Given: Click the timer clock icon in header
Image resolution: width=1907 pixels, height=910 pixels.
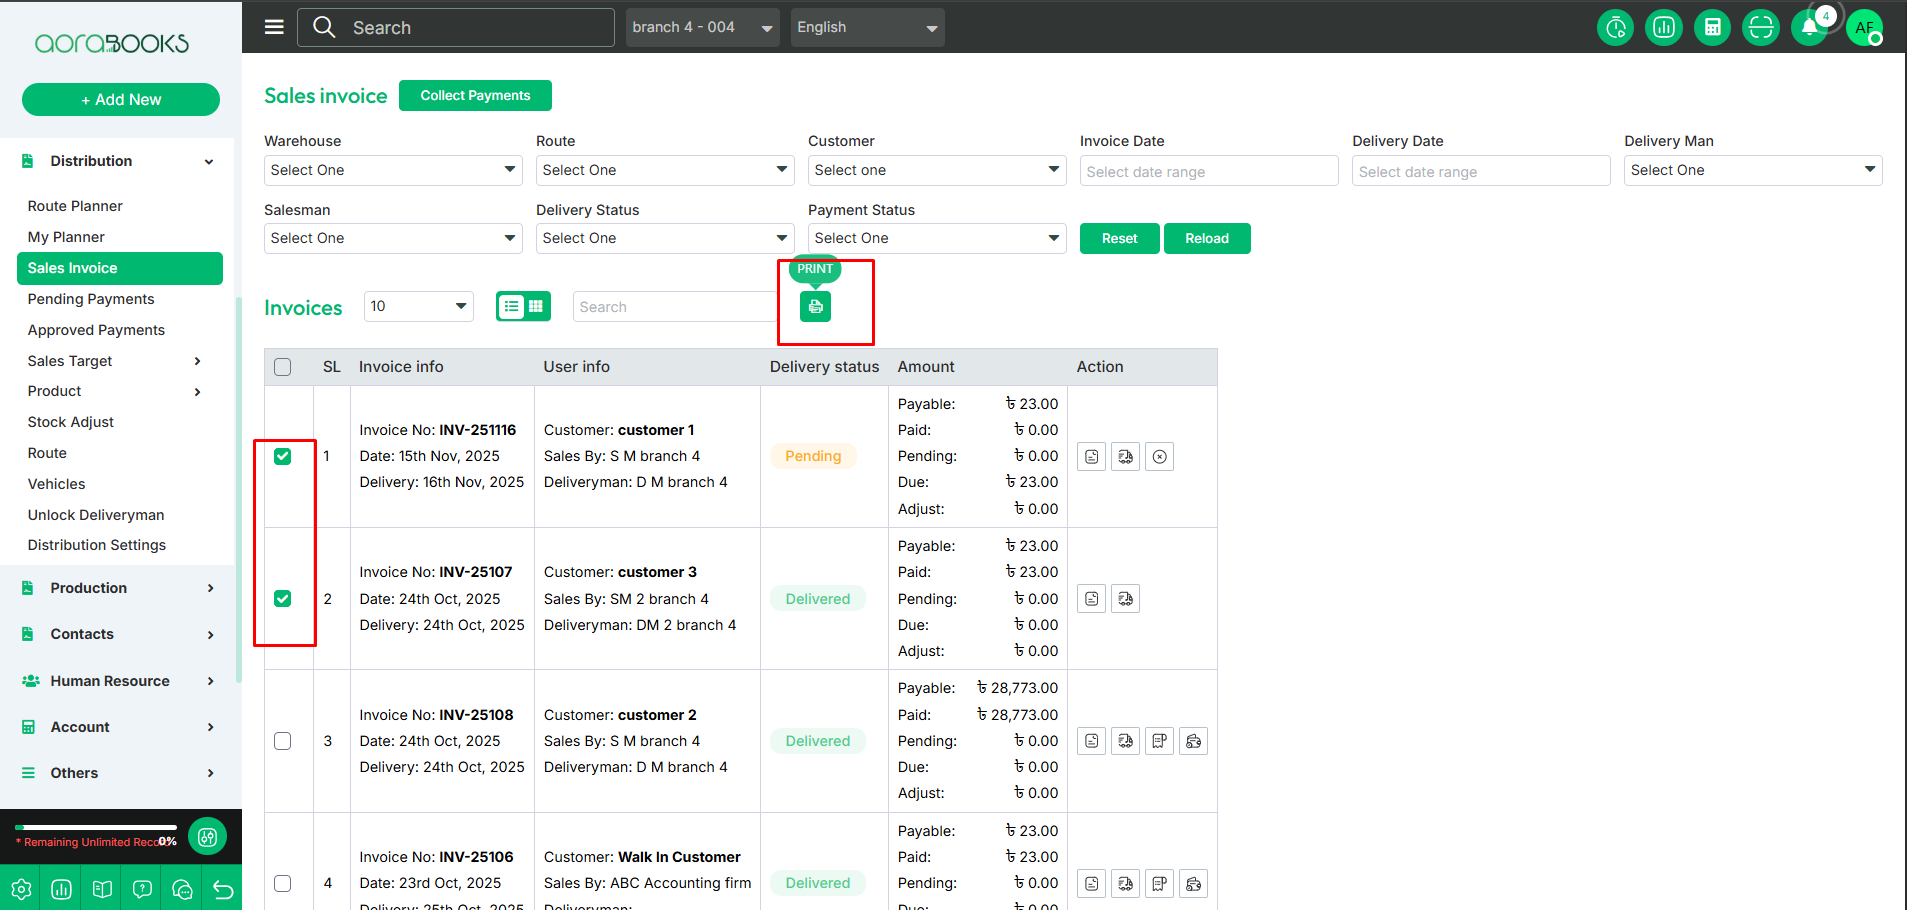Looking at the screenshot, I should [x=1615, y=28].
